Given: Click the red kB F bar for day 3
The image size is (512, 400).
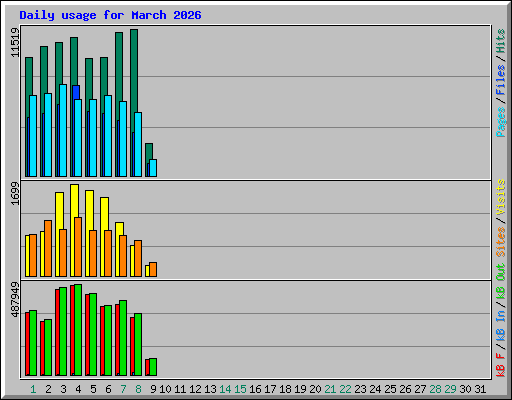Looking at the screenshot, I should [x=57, y=332].
